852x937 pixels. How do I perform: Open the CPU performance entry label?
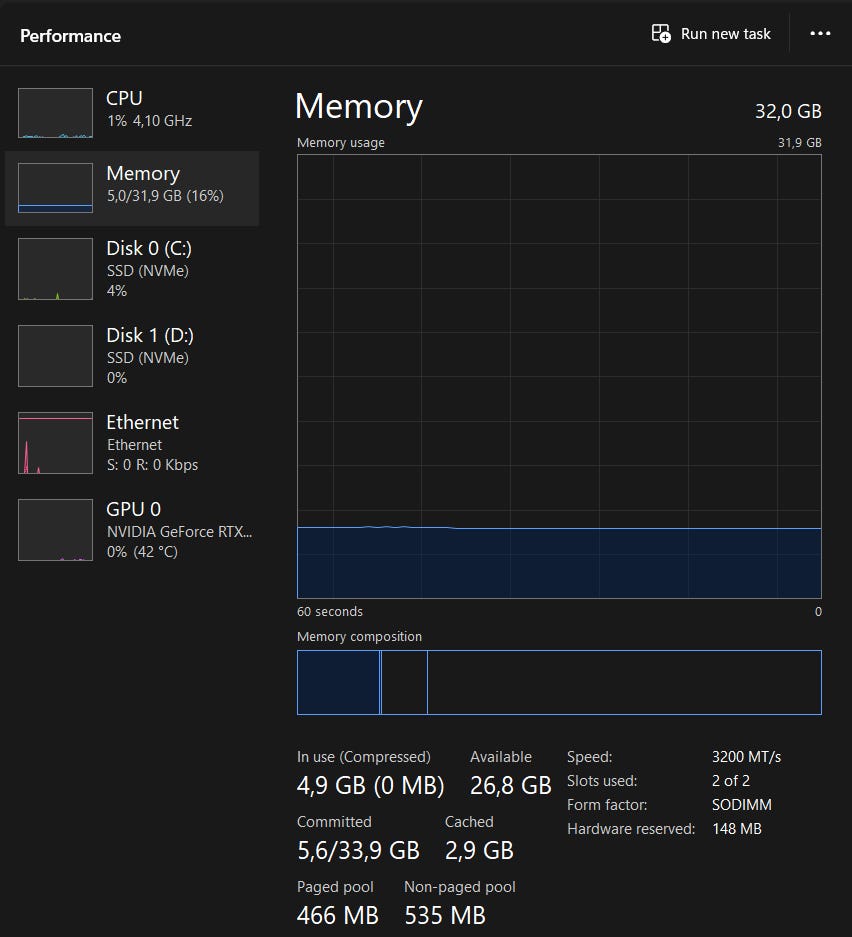tap(124, 98)
